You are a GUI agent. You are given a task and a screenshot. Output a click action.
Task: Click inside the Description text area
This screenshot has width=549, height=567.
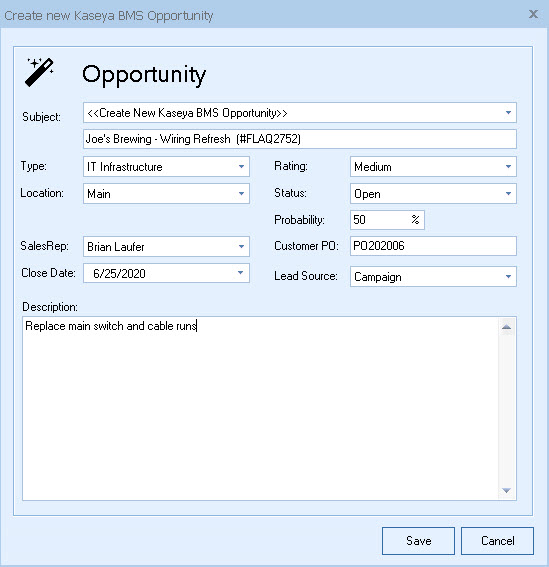coord(260,409)
